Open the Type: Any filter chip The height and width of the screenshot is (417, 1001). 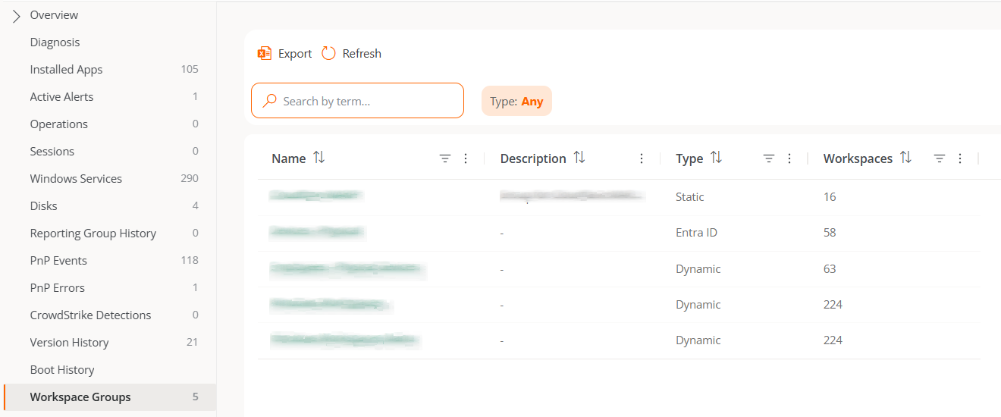517,101
